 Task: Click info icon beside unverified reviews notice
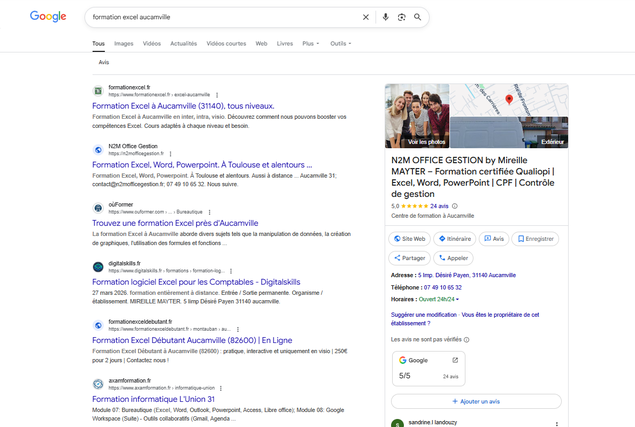[x=467, y=340]
